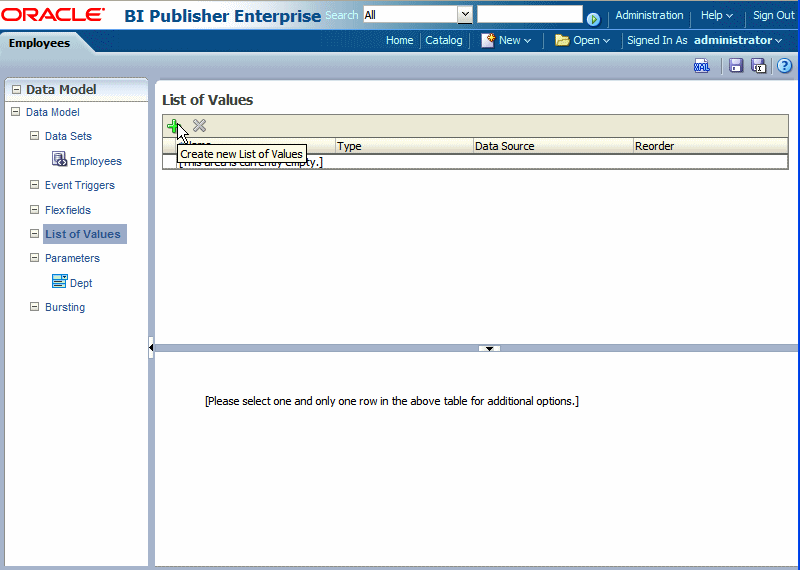Select Data Sets in the tree
This screenshot has width=800, height=570.
pos(68,136)
